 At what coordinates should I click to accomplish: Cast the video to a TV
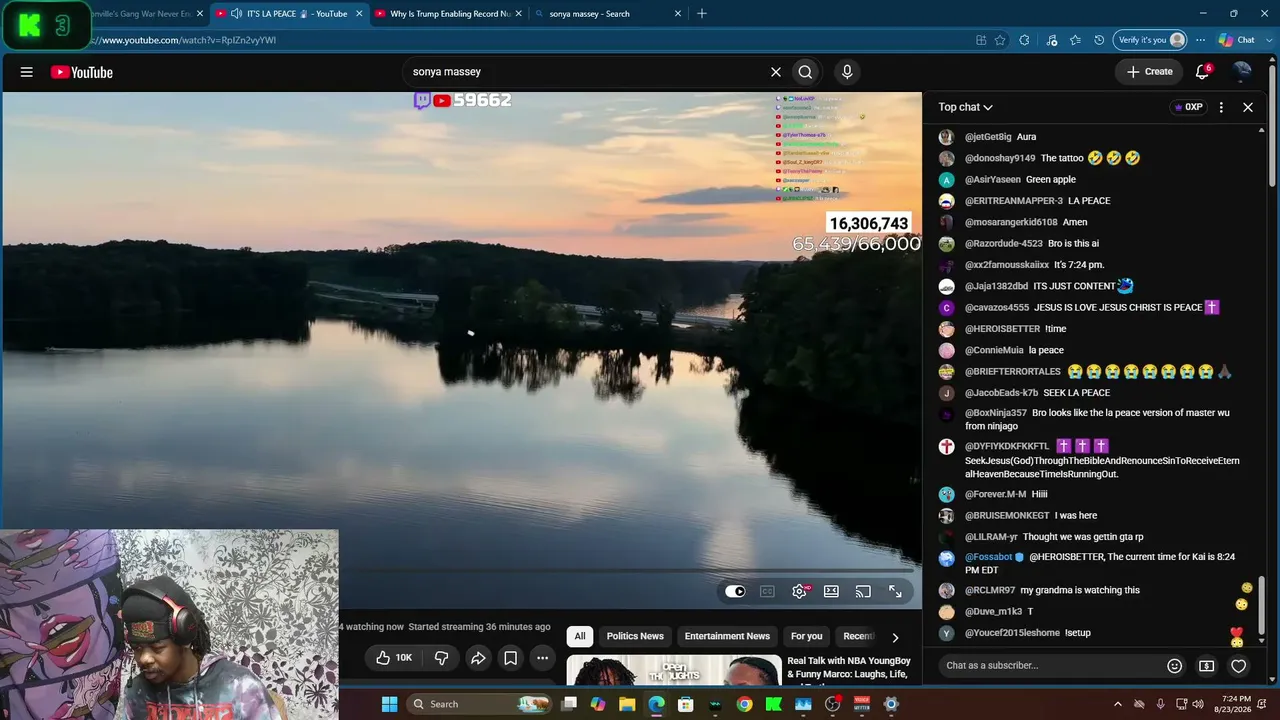point(863,592)
